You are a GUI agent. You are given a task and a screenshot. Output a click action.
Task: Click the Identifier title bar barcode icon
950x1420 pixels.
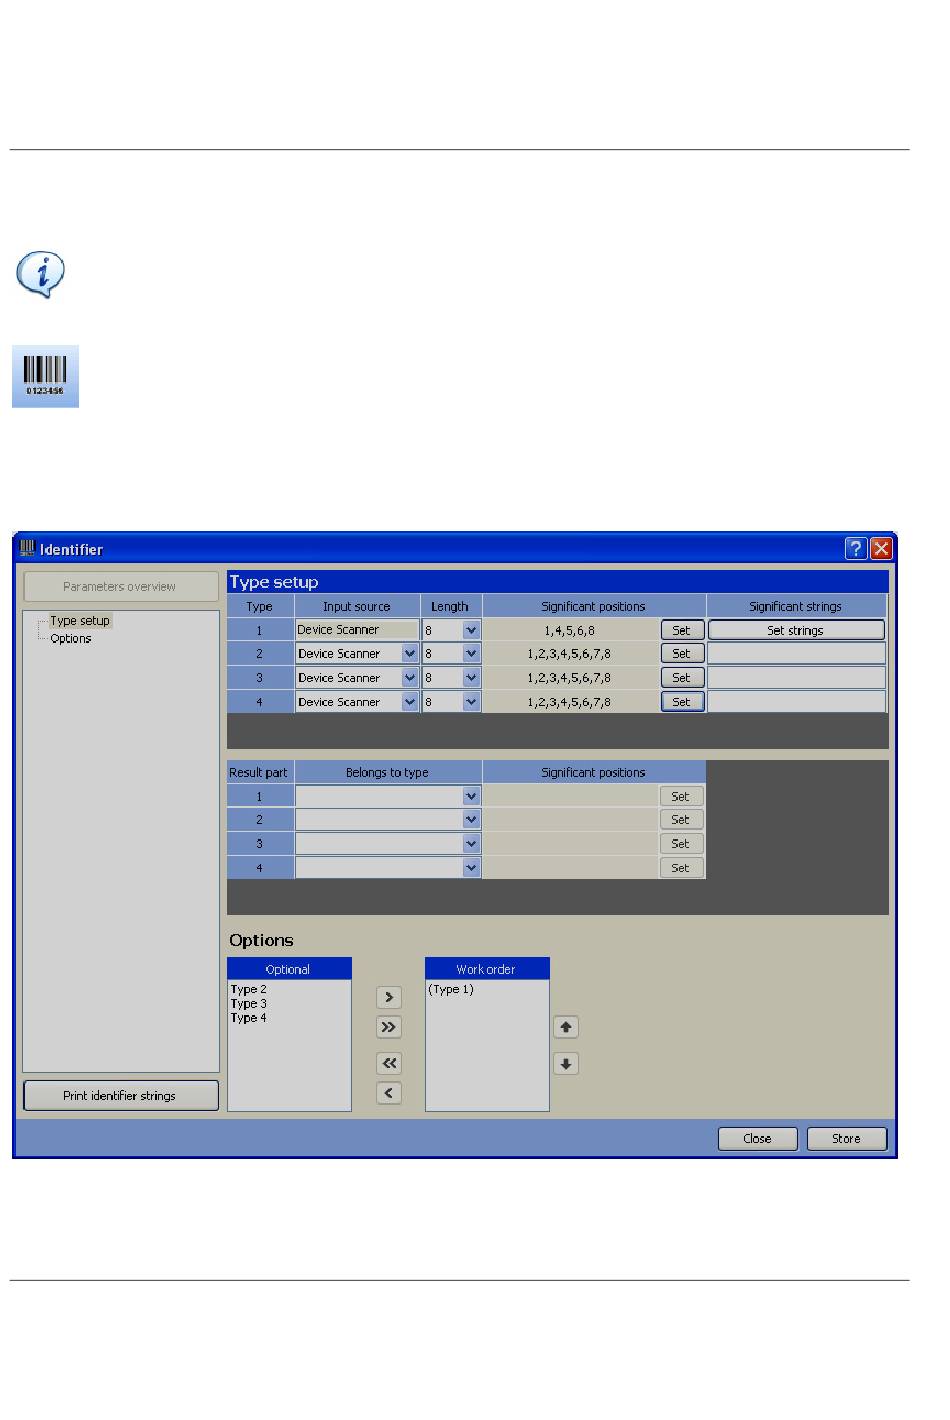[x=27, y=548]
